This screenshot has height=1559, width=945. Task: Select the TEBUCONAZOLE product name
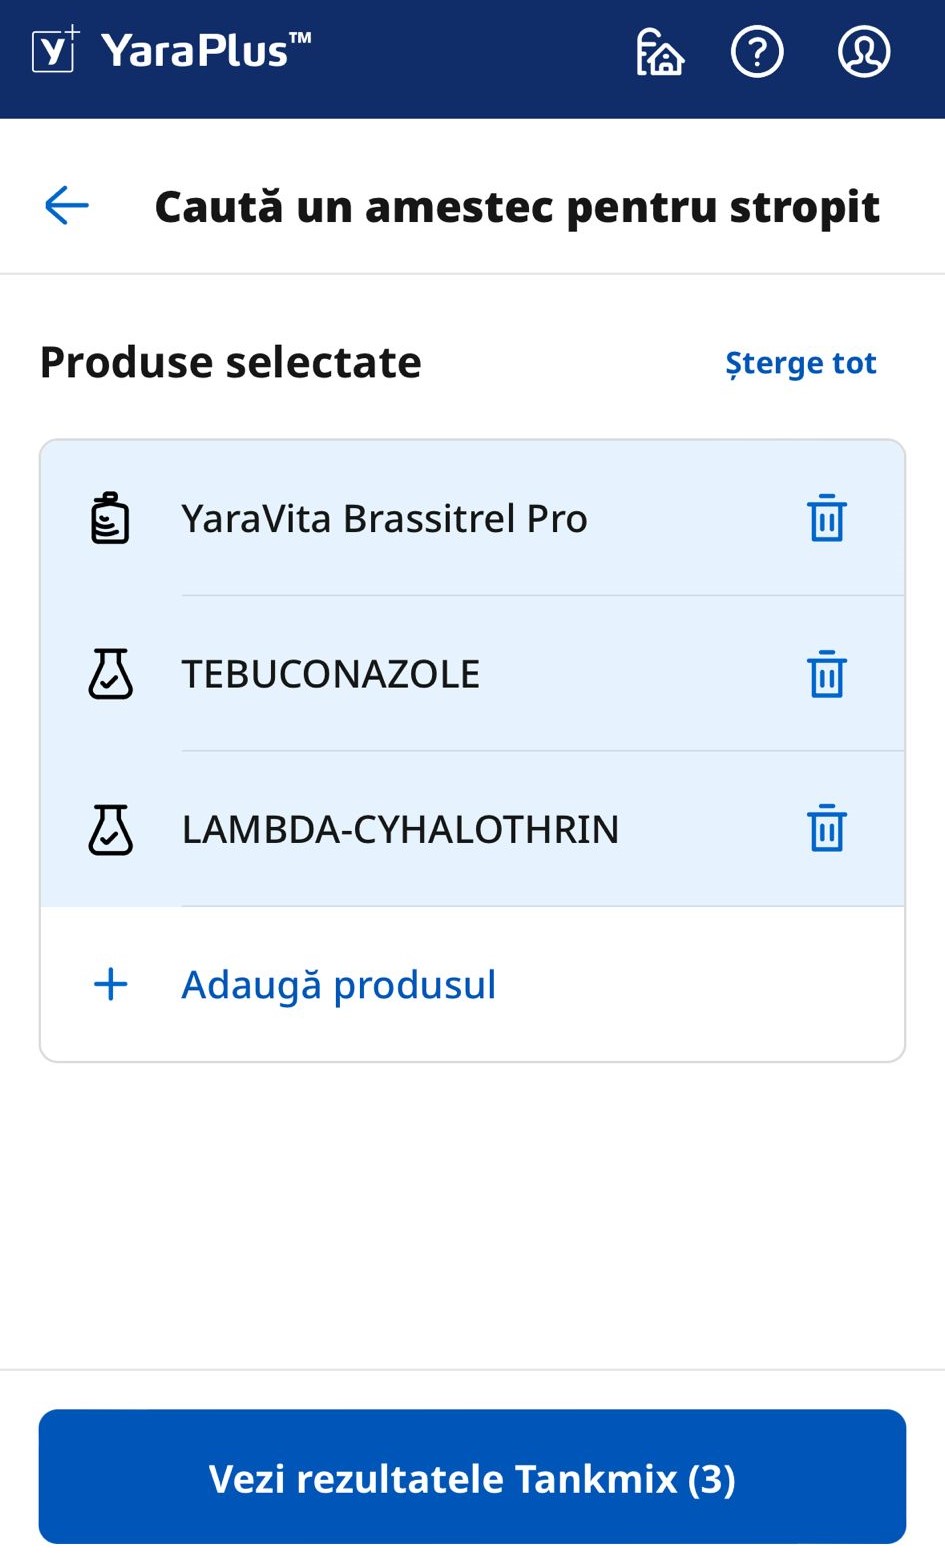(x=330, y=675)
